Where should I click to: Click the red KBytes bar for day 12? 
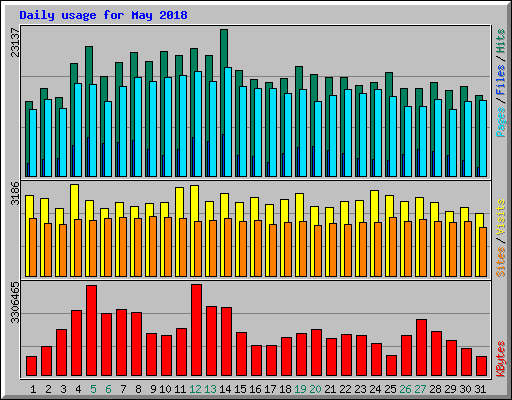pos(196,330)
